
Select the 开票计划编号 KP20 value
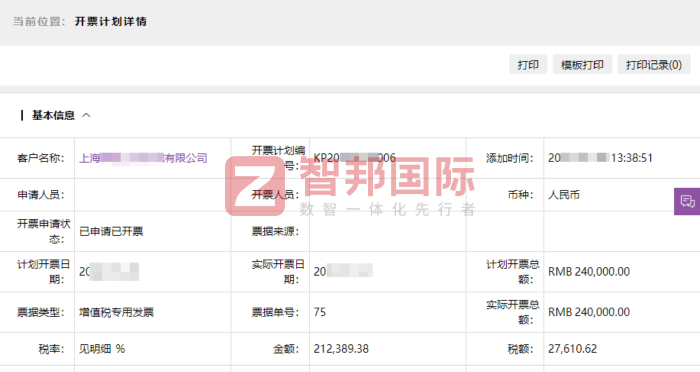point(354,158)
